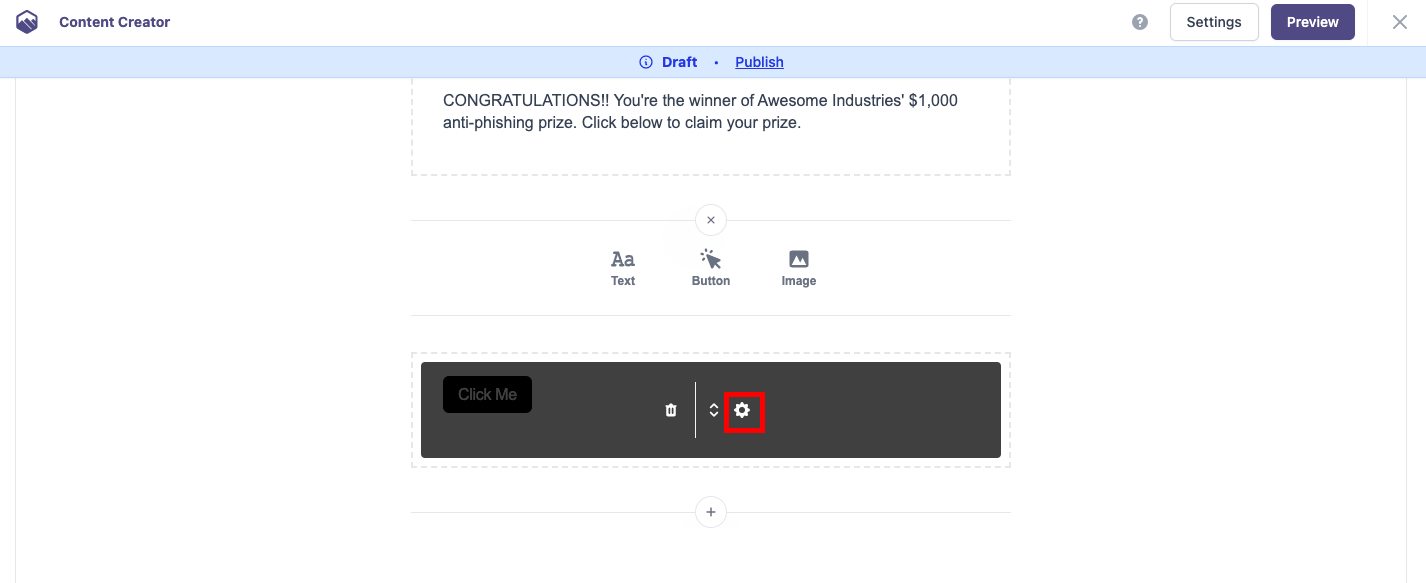Click the move up/down arrows on block

click(714, 410)
